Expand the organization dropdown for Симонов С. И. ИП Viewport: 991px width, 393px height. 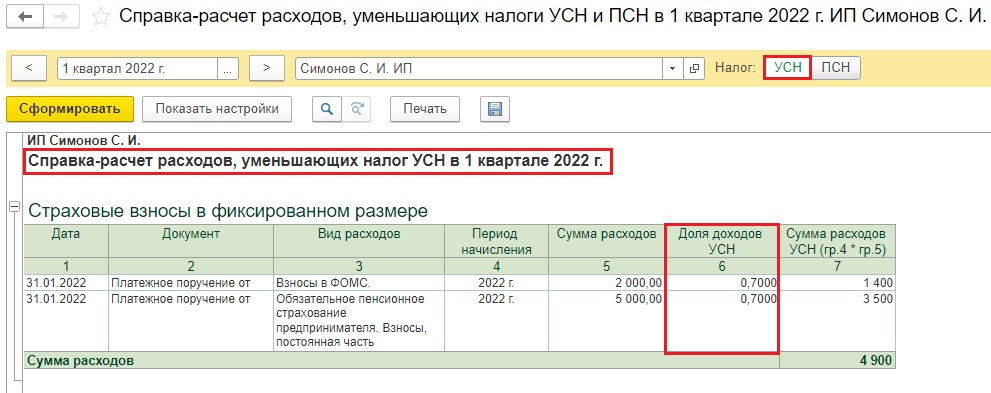[x=672, y=68]
